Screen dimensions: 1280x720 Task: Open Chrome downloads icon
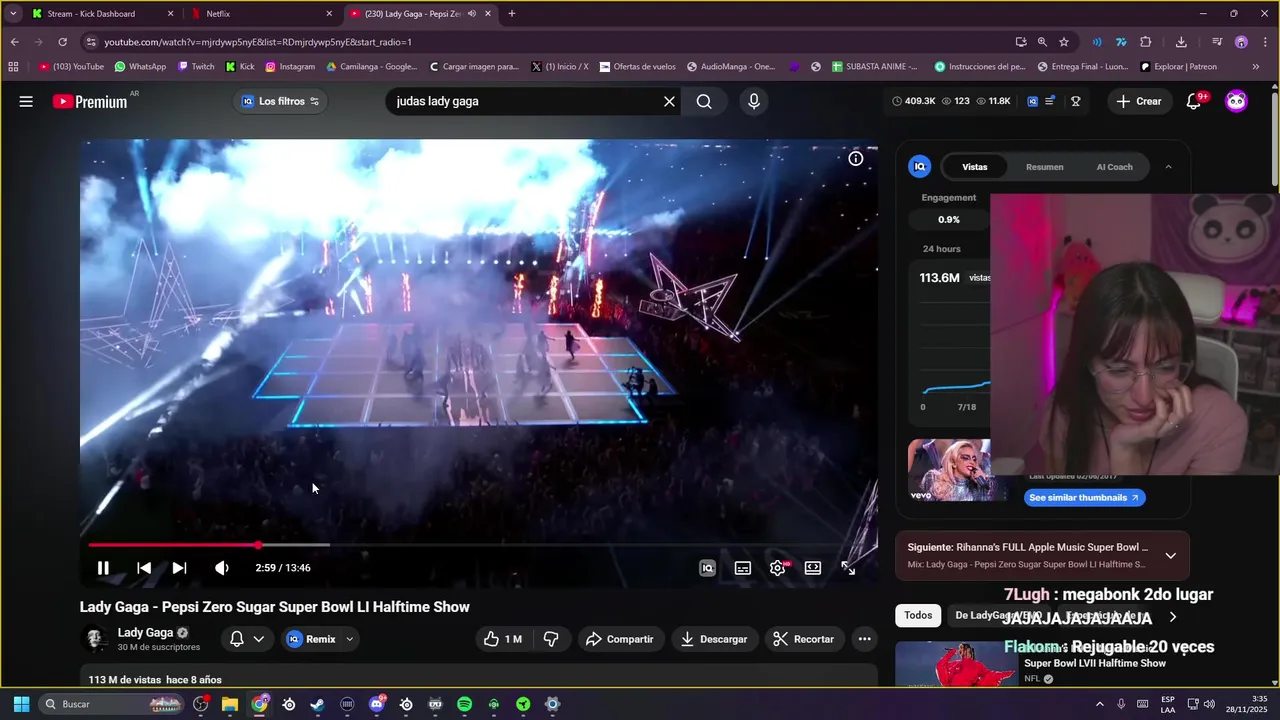coord(1181,42)
